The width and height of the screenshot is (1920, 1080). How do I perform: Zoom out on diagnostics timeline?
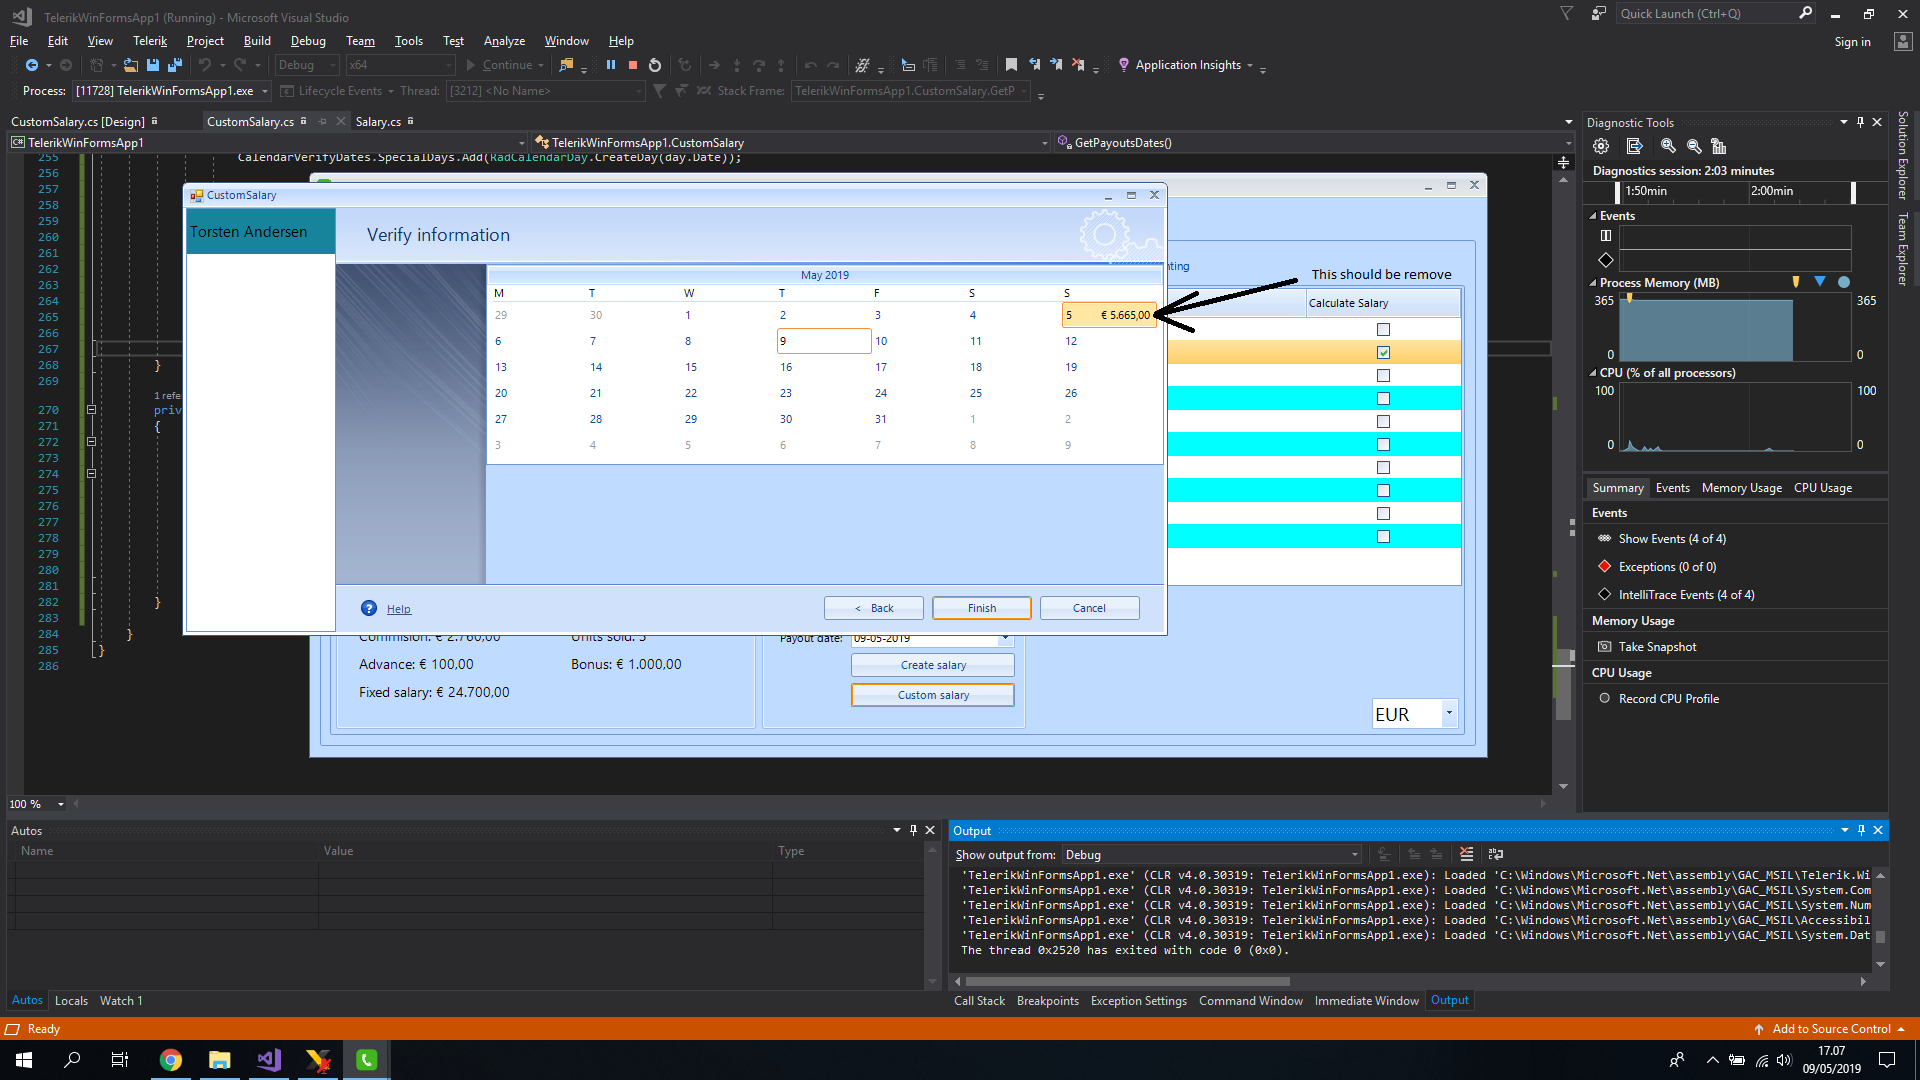pos(1694,146)
